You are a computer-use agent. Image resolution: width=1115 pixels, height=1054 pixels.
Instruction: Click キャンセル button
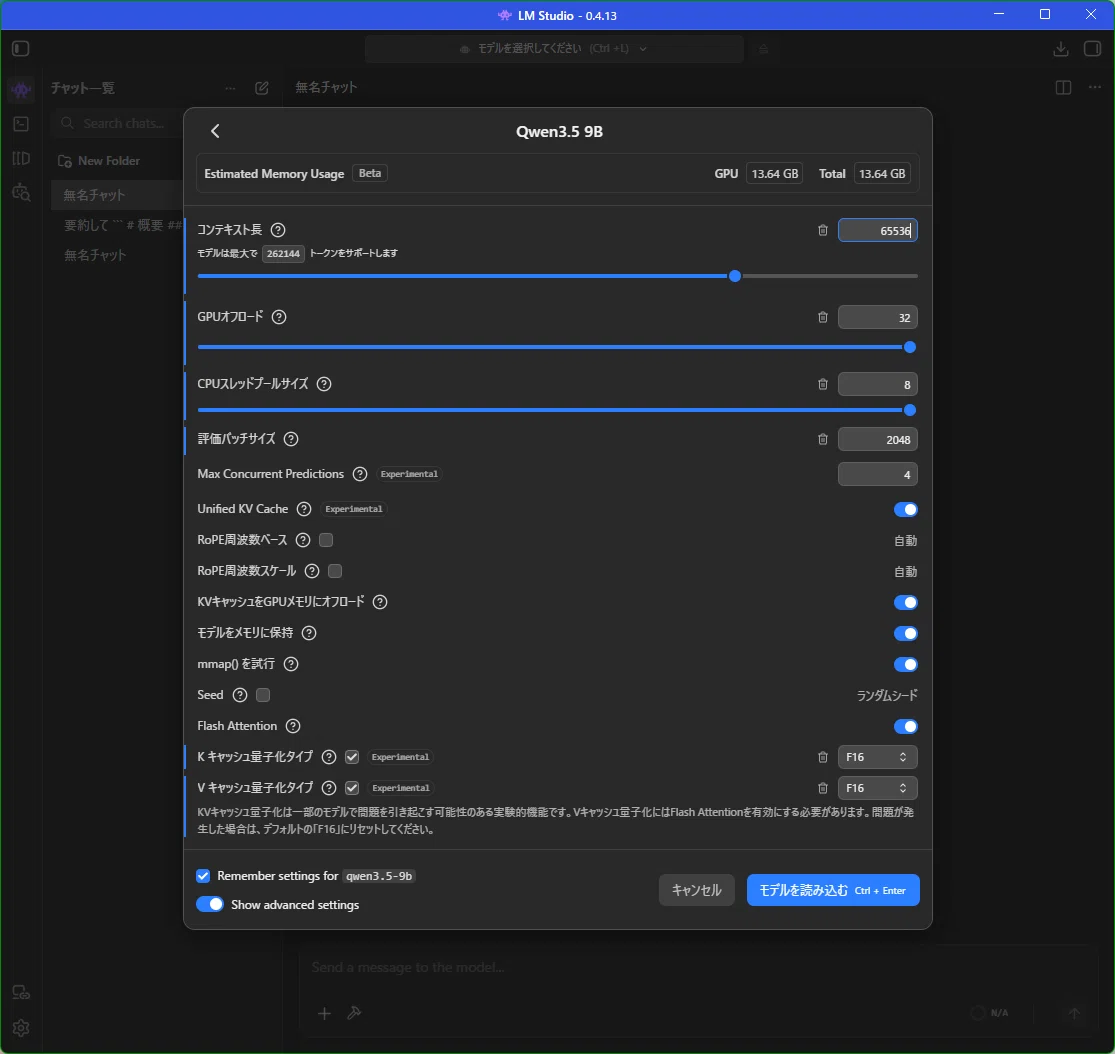coord(696,890)
